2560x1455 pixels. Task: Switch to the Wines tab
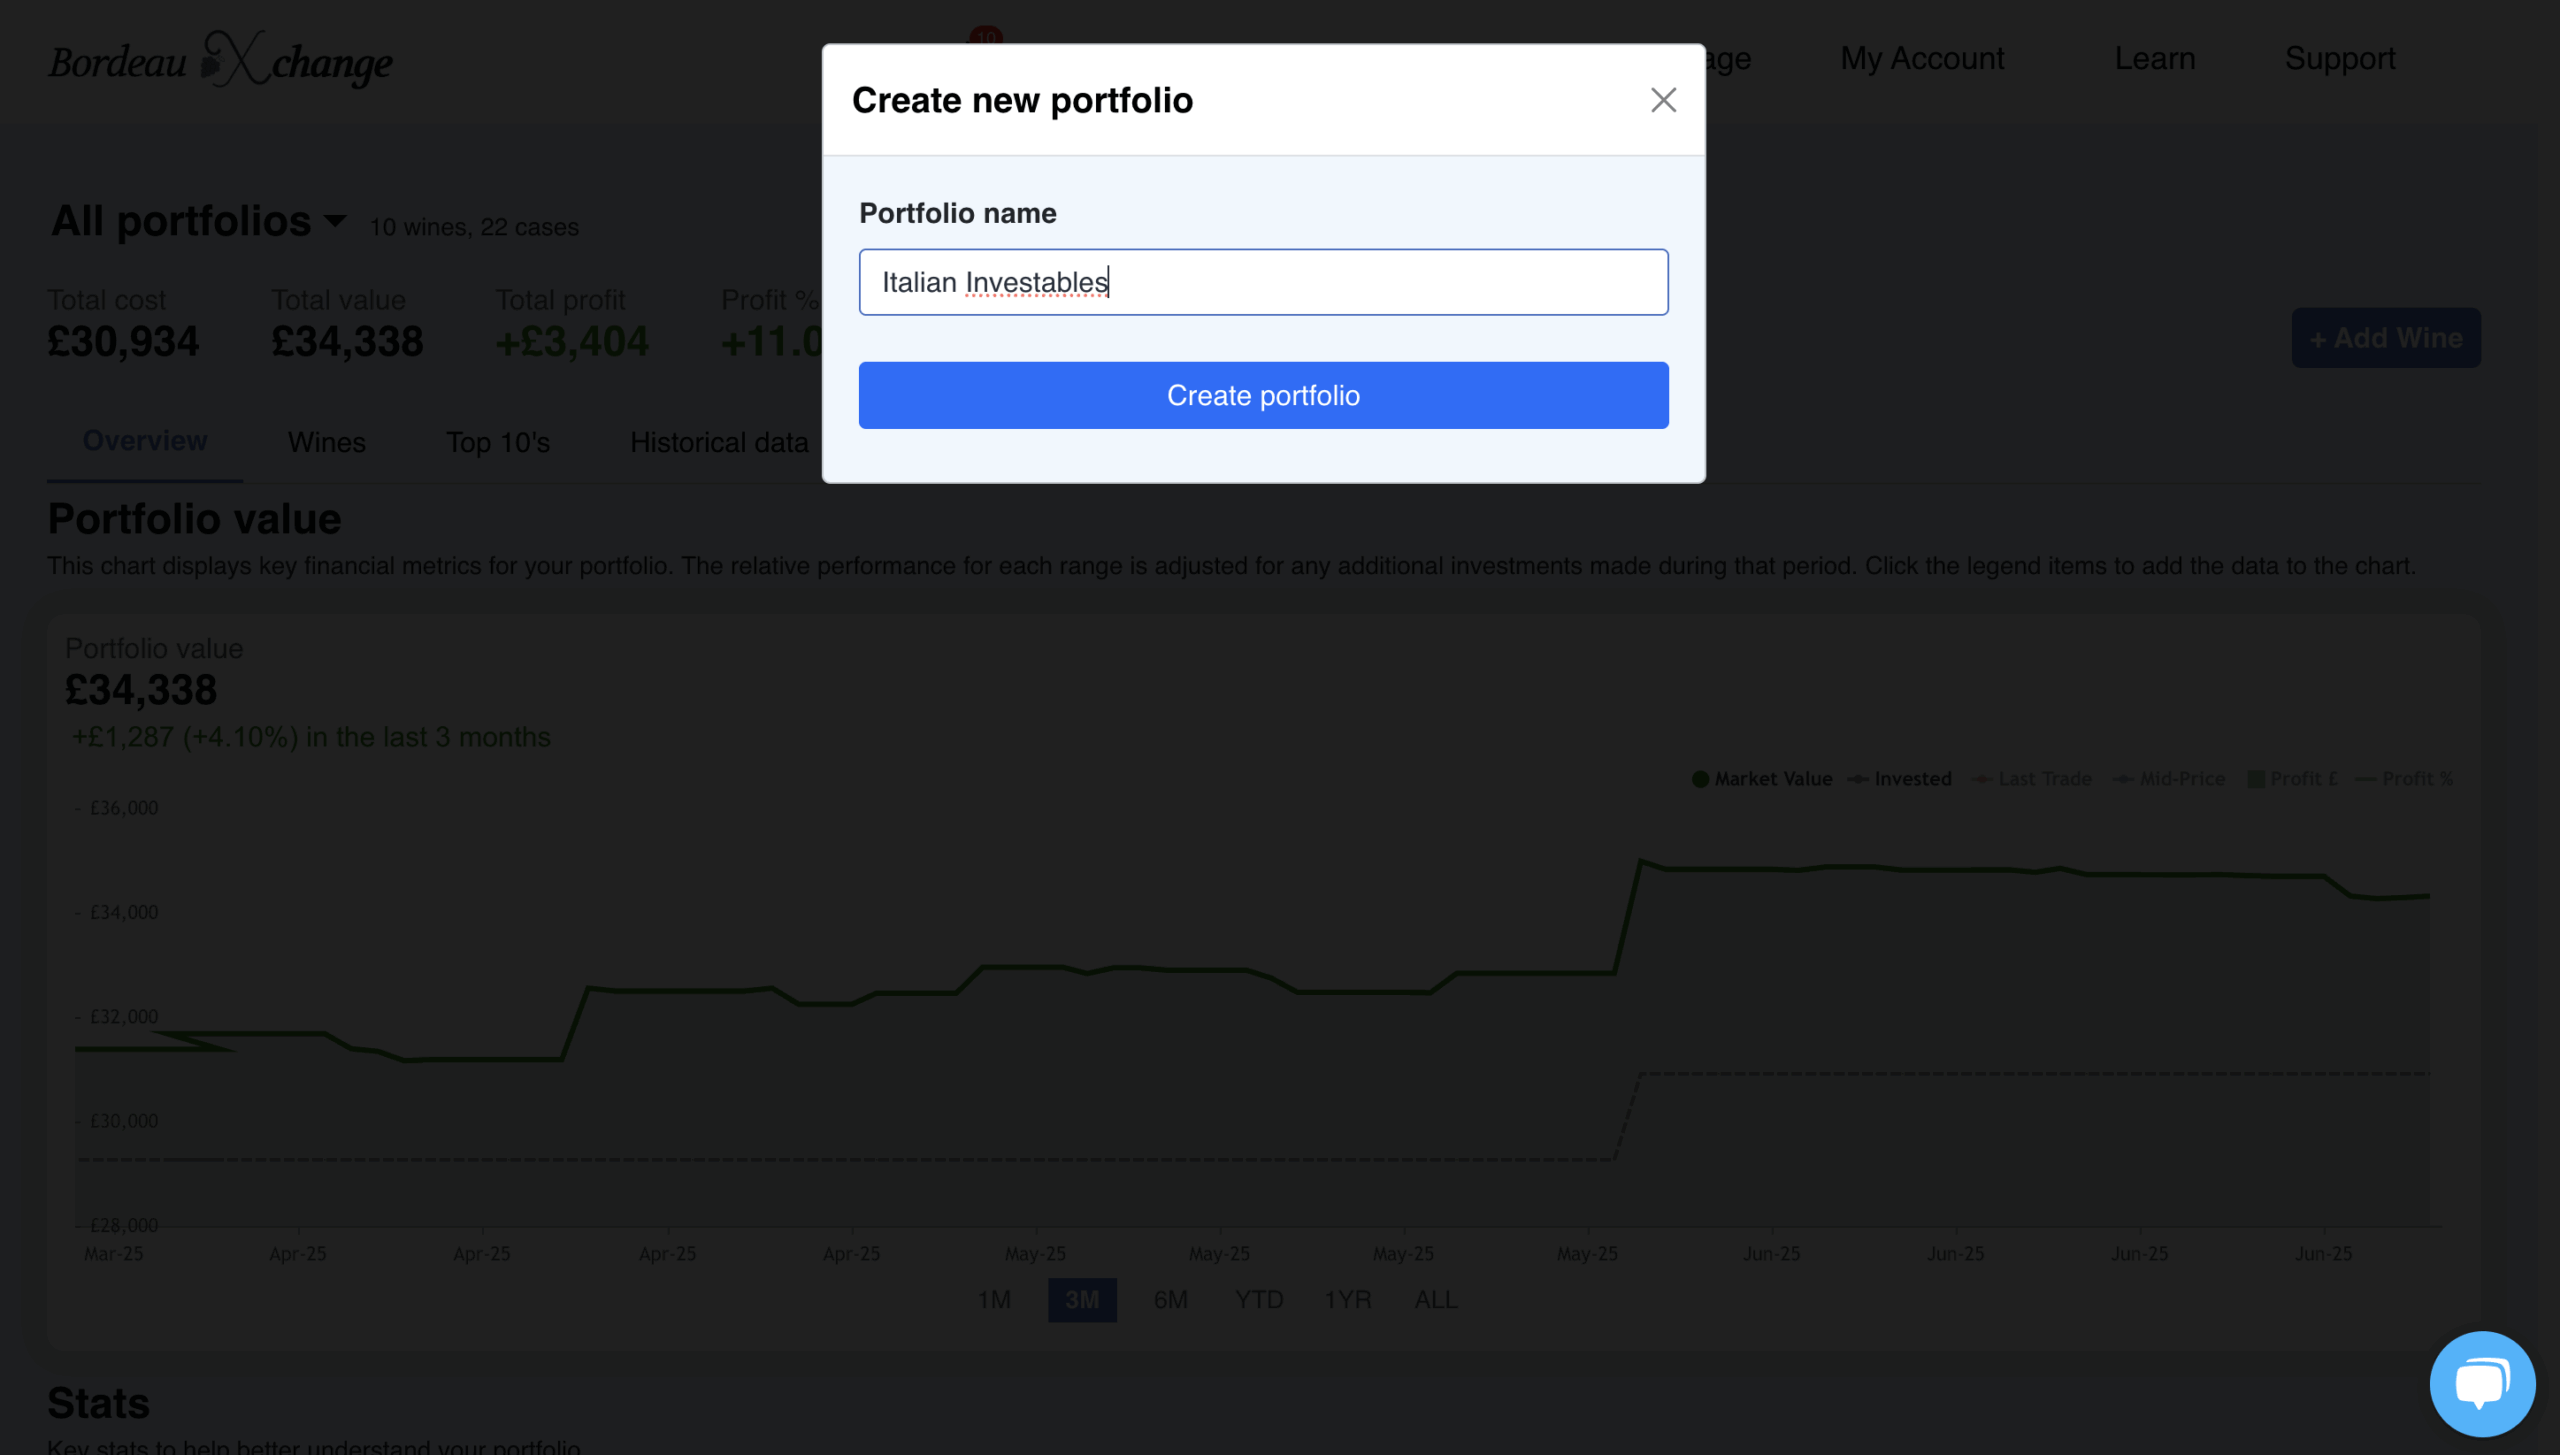[x=327, y=442]
